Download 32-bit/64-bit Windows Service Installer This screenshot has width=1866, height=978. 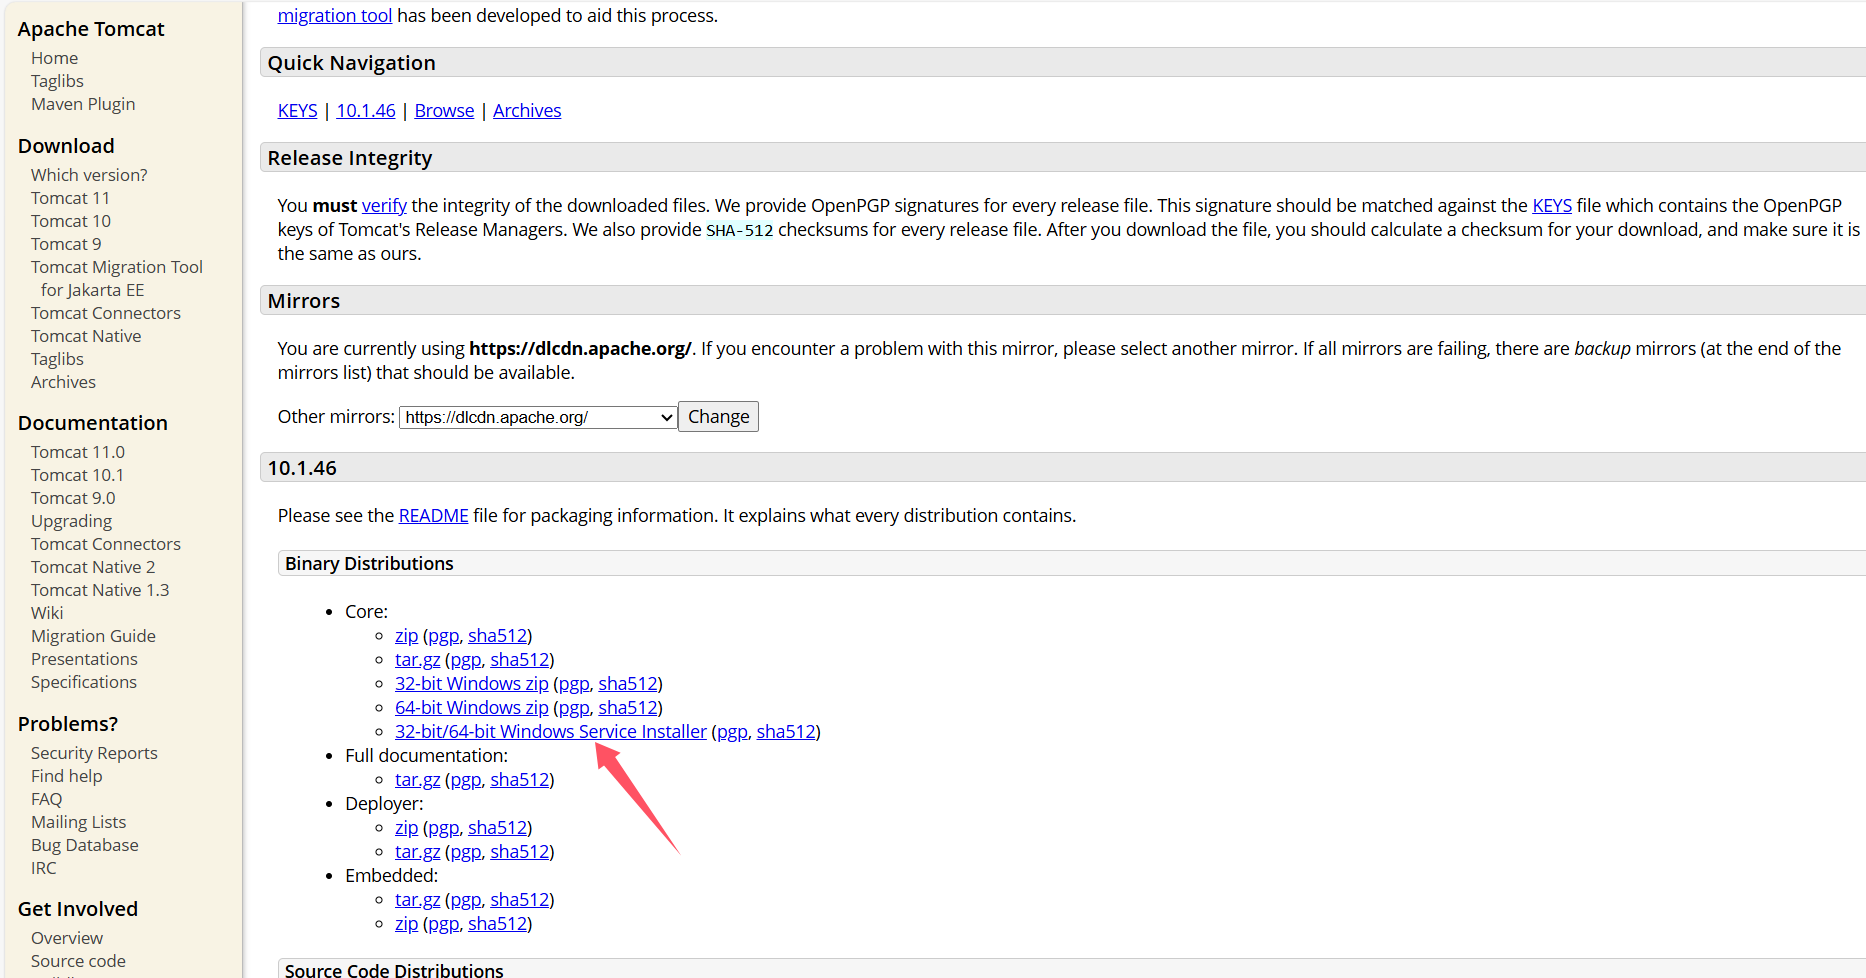tap(550, 732)
